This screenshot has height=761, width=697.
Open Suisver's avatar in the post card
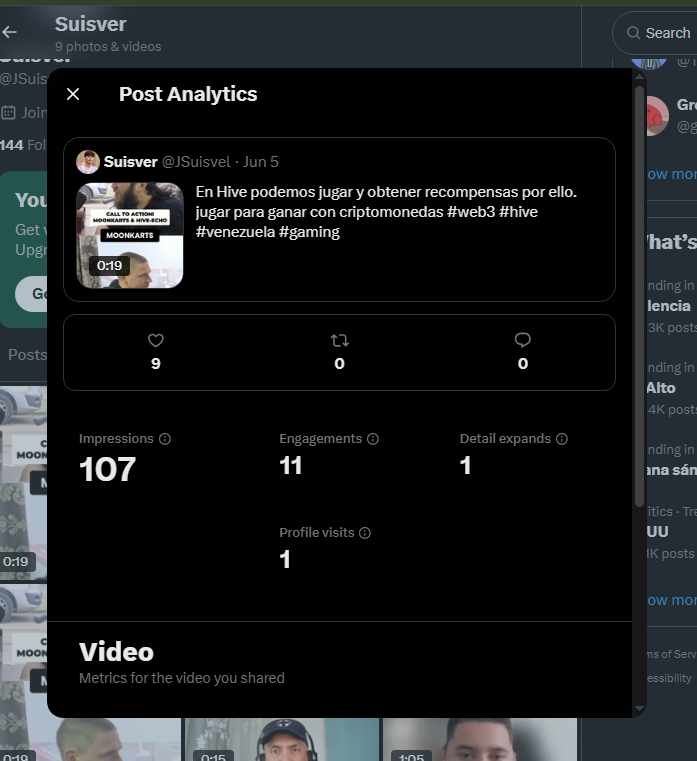88,162
